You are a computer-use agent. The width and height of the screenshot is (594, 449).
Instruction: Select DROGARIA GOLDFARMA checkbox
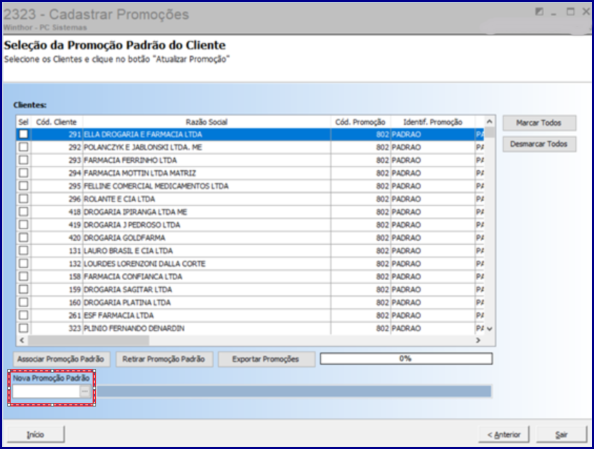pos(23,238)
